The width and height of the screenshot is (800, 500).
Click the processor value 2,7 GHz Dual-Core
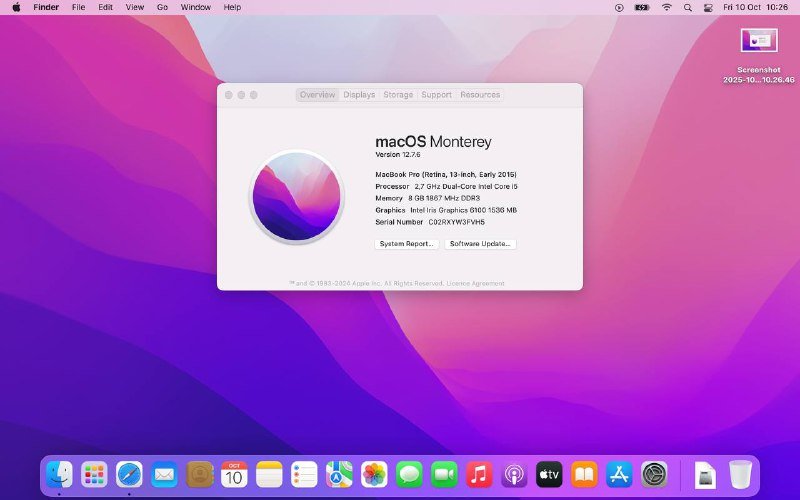(x=466, y=187)
